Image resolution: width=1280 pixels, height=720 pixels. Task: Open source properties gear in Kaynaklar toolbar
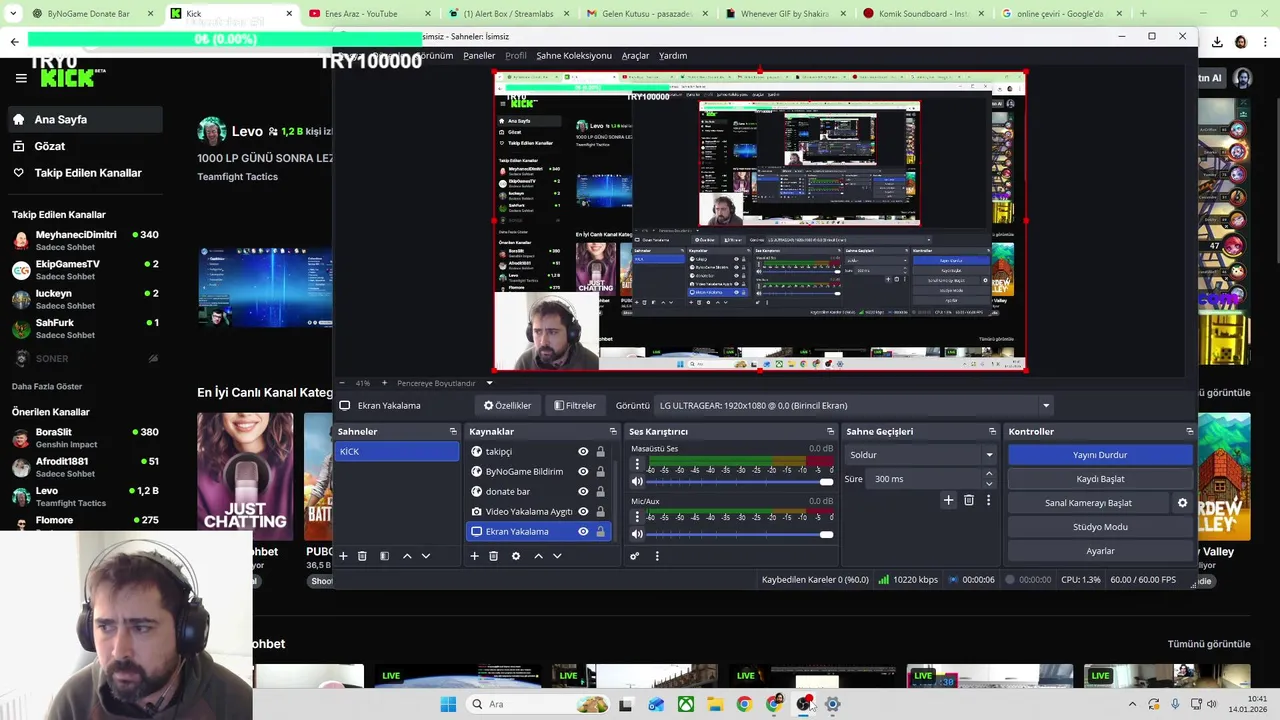(x=516, y=556)
